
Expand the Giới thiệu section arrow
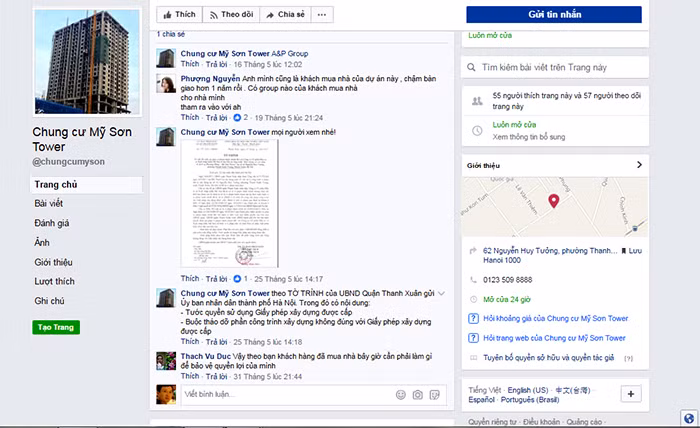pos(639,165)
